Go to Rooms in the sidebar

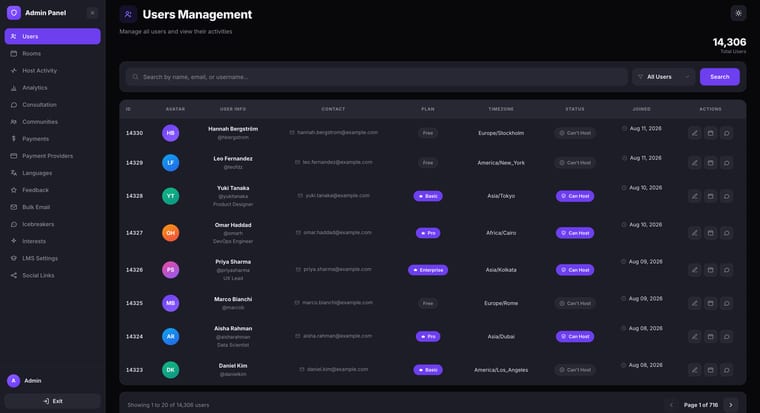(x=52, y=53)
